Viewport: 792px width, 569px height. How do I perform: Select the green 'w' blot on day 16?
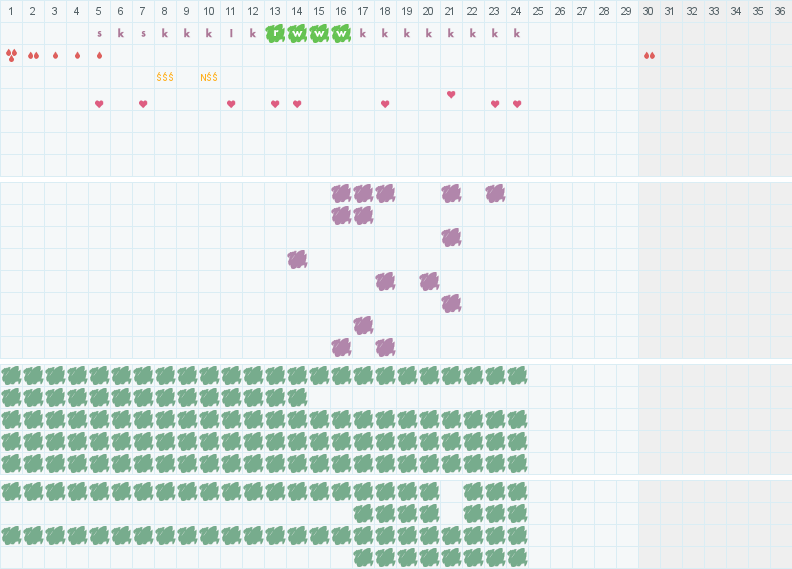(x=341, y=33)
